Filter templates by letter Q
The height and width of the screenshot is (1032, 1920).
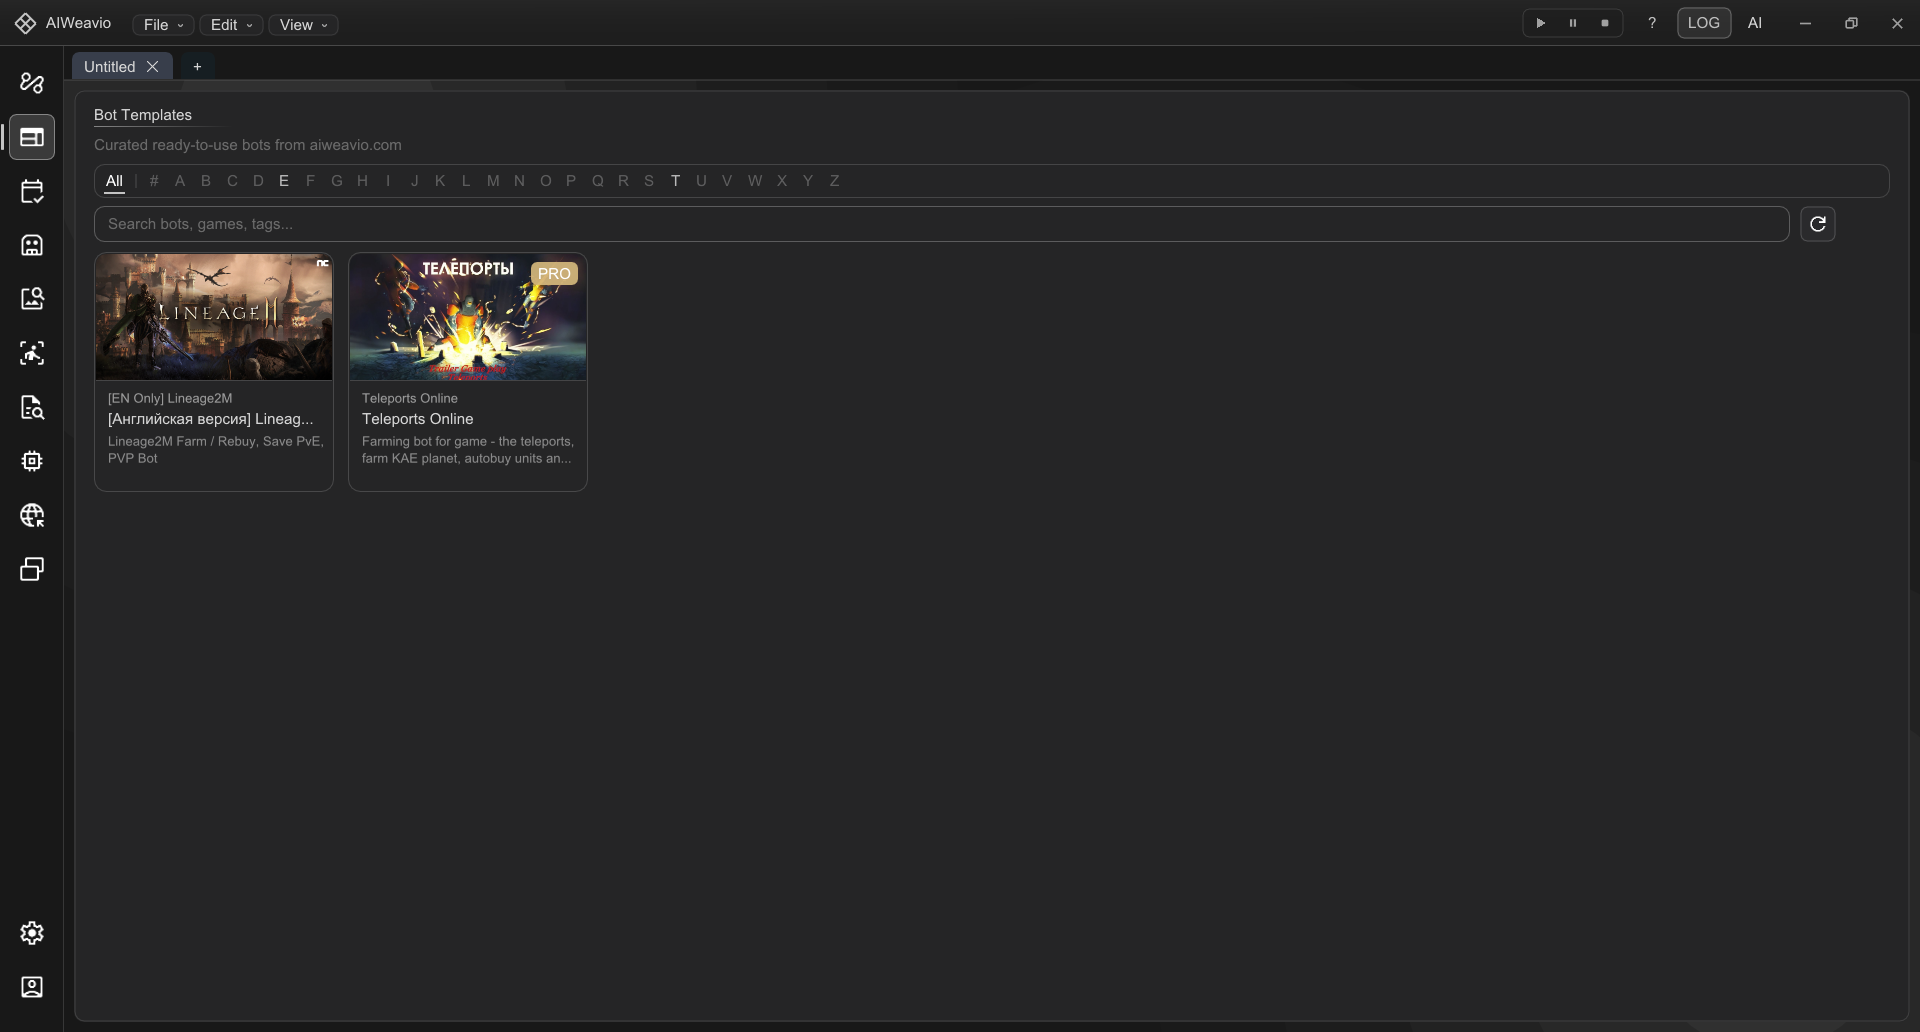pyautogui.click(x=597, y=181)
